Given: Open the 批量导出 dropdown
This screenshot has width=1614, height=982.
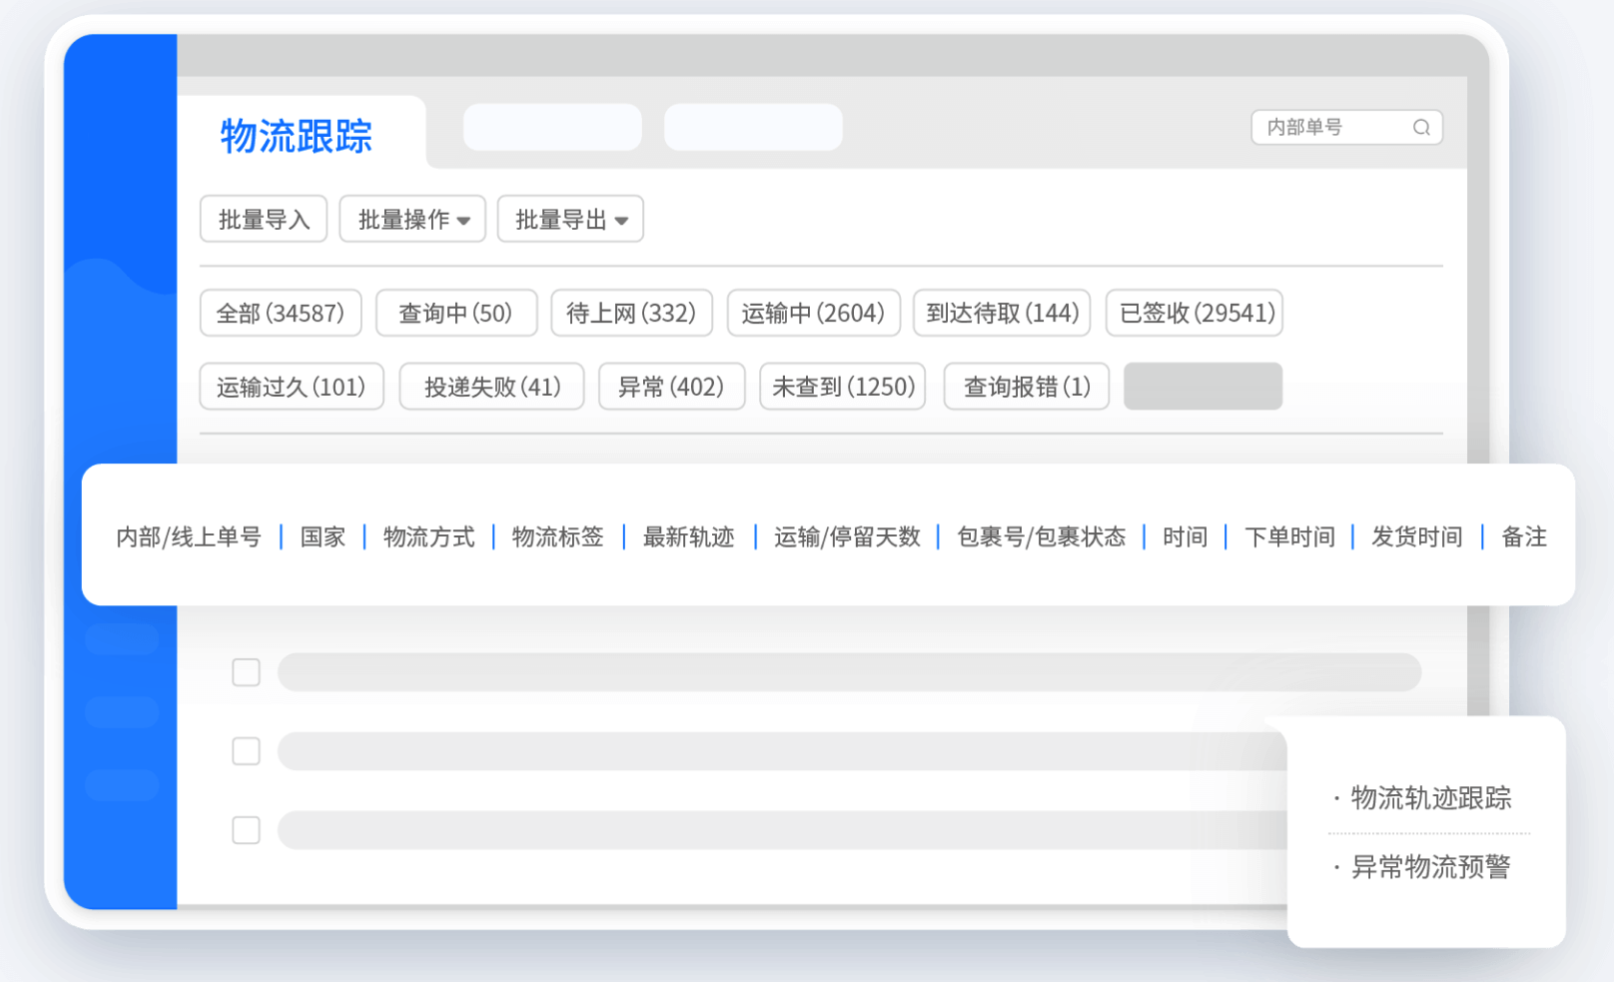Looking at the screenshot, I should coord(570,219).
